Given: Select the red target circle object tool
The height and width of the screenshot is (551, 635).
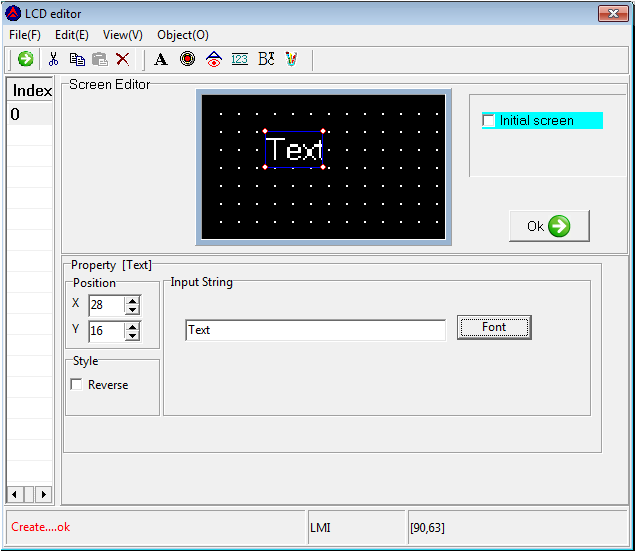Looking at the screenshot, I should [x=187, y=59].
